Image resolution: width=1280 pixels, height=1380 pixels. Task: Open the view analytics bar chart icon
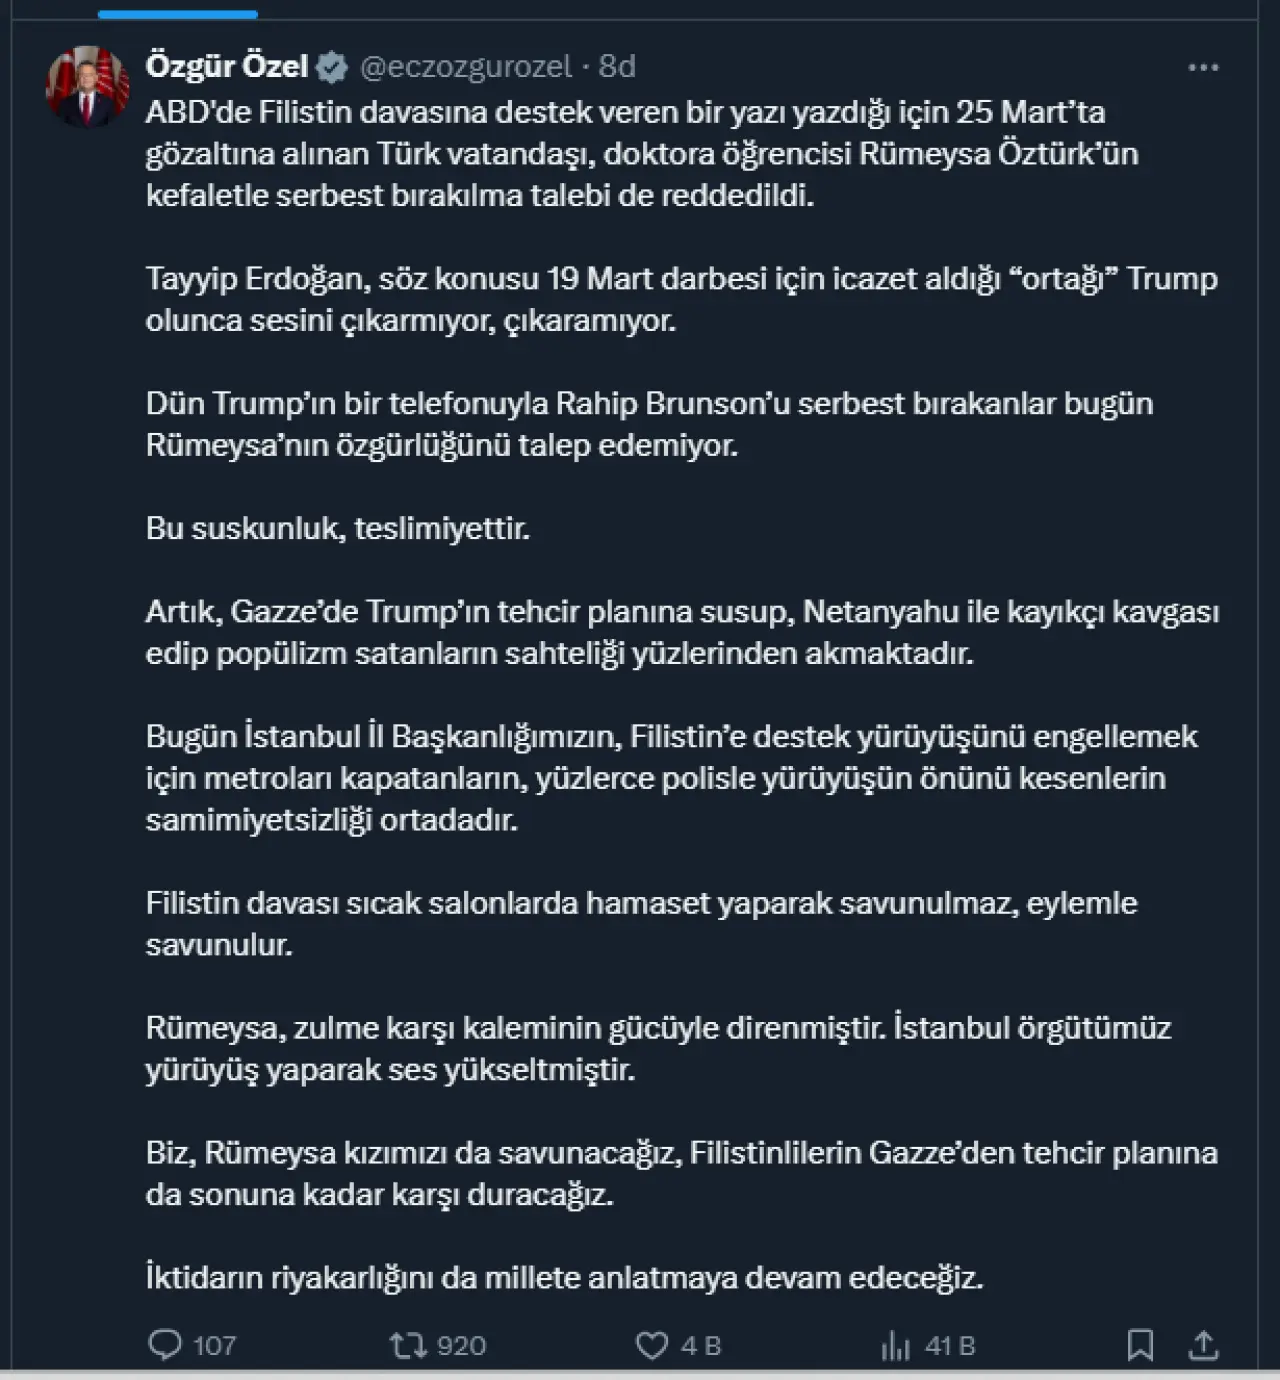click(x=896, y=1346)
